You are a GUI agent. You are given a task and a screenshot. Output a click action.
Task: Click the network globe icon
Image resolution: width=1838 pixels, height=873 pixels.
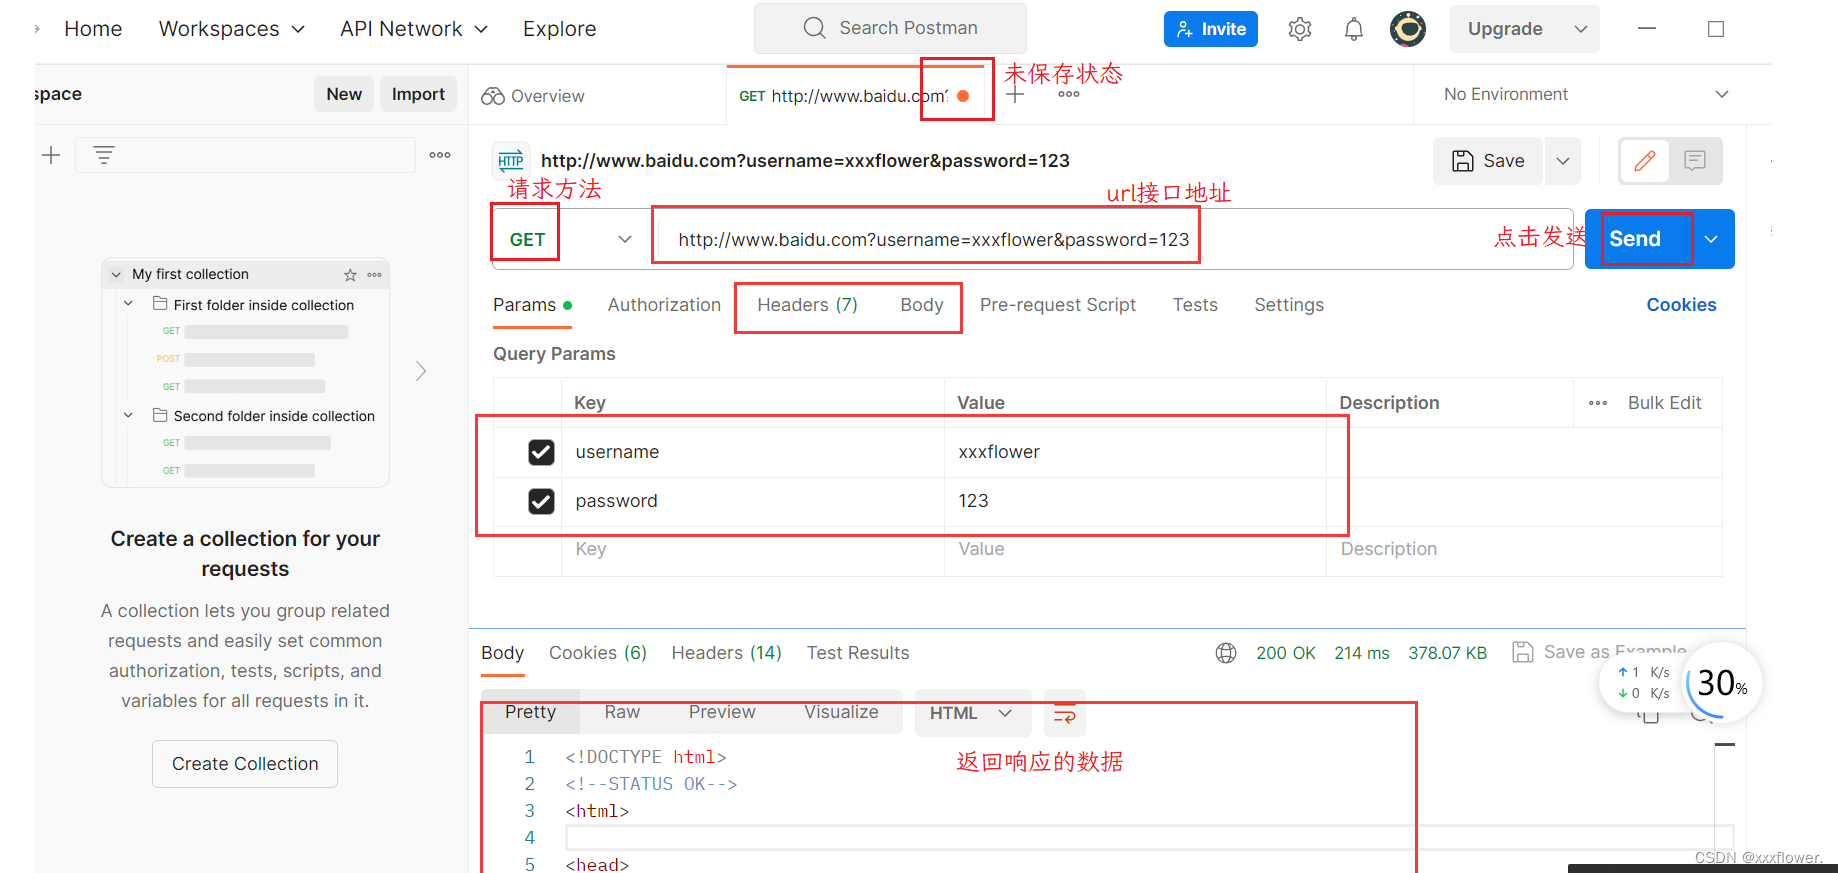click(x=1226, y=653)
